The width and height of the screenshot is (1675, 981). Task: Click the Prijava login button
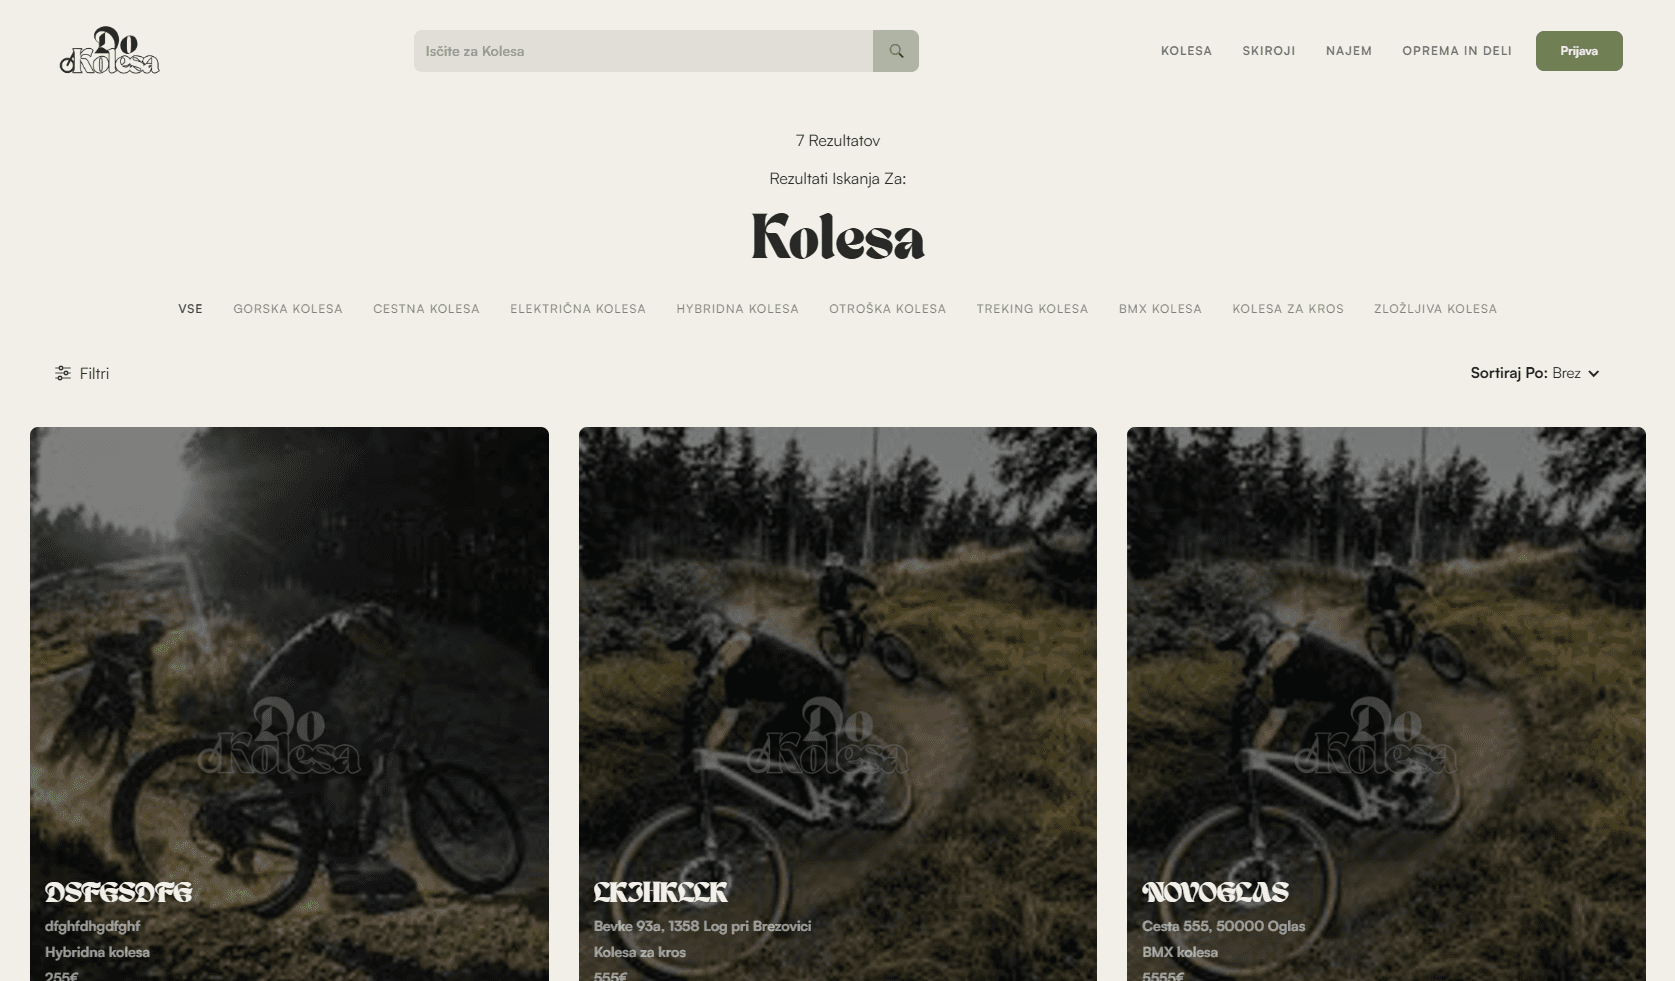[x=1579, y=51]
